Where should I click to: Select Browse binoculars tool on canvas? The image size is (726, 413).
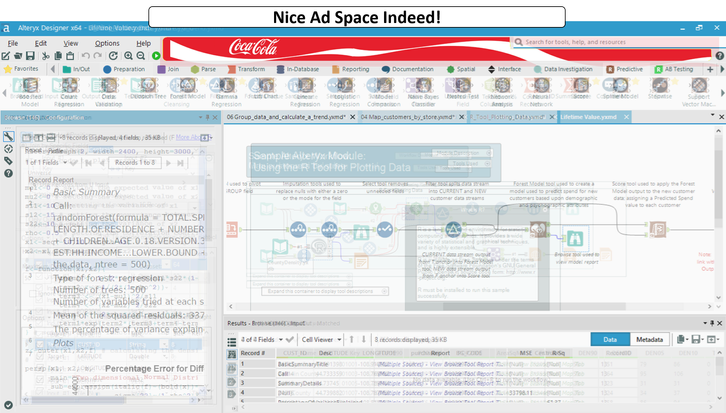[575, 238]
